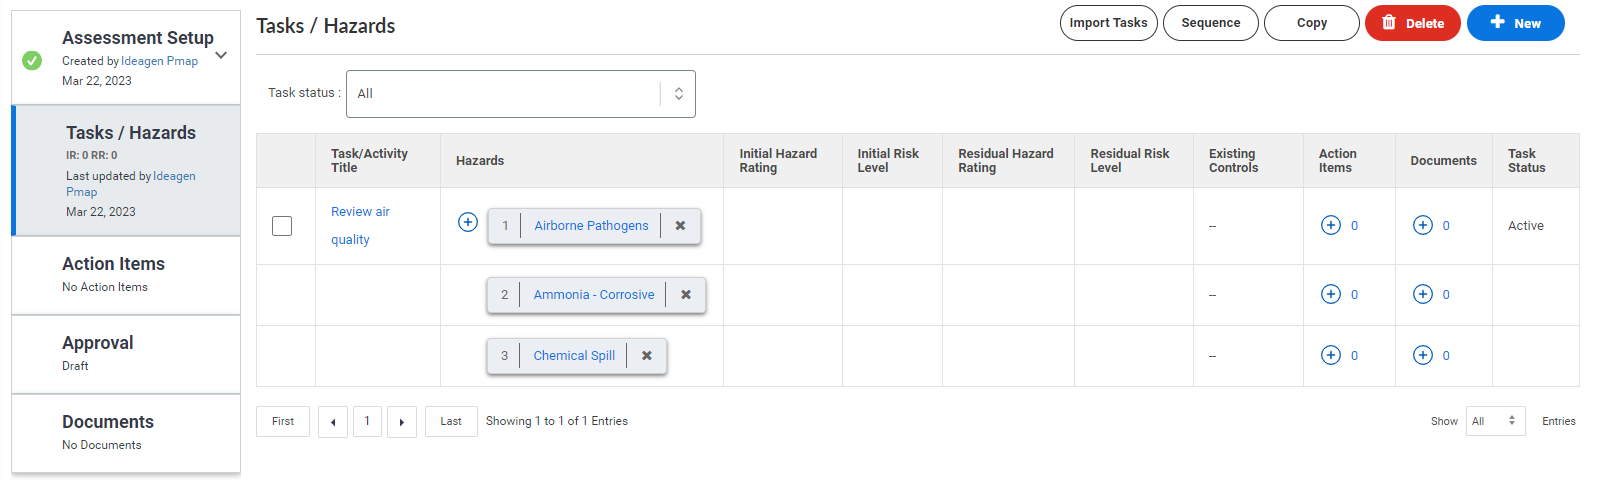1598x480 pixels.
Task: Switch to the Approval section
Action: [x=126, y=354]
